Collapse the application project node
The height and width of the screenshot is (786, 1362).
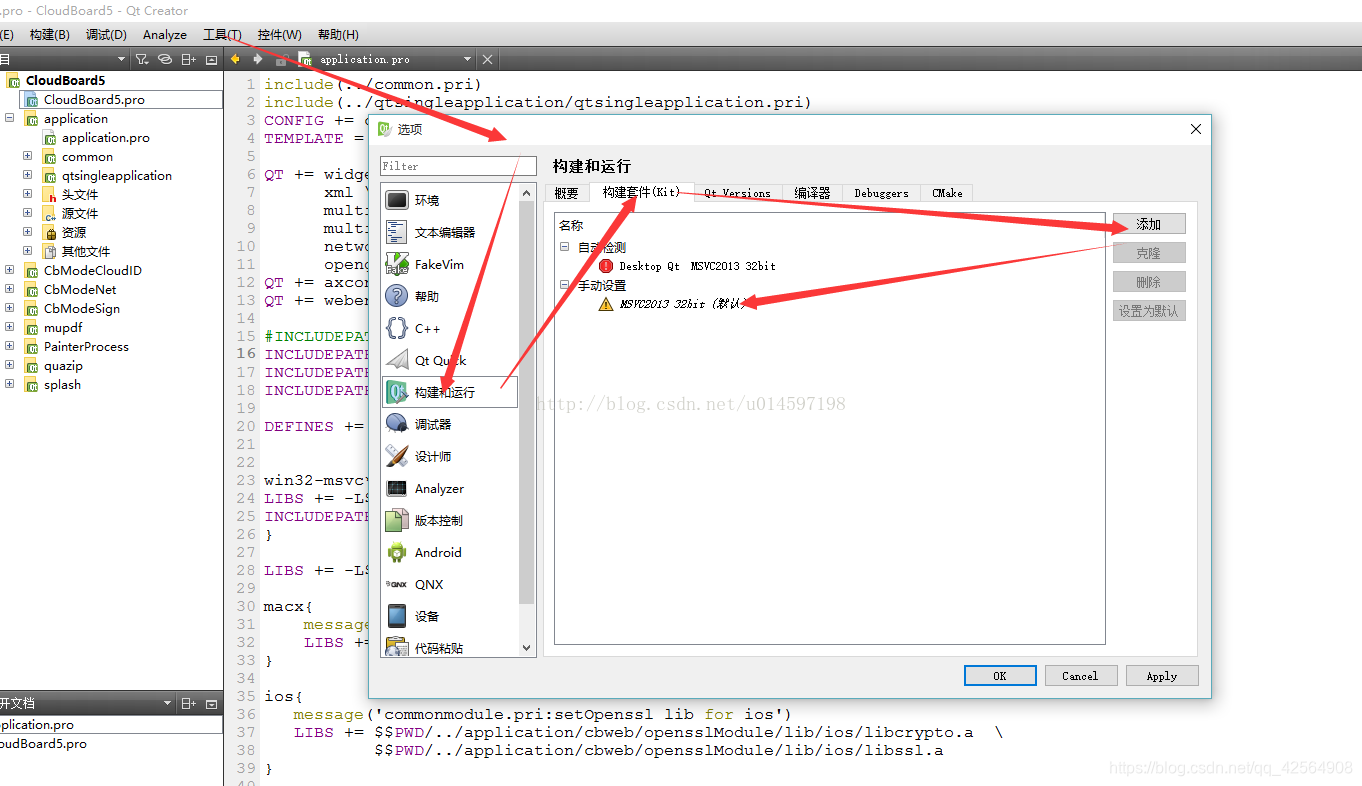9,118
